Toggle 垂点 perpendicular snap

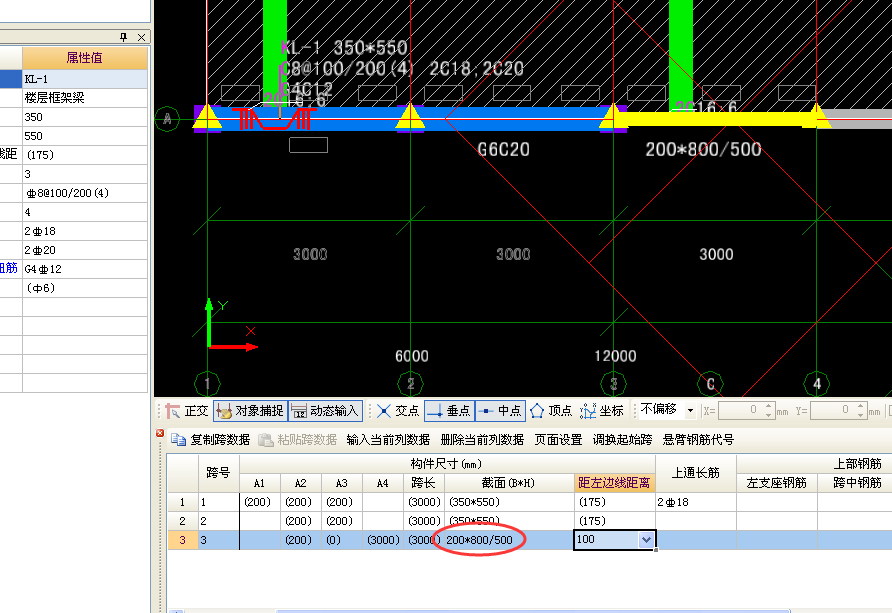[449, 411]
